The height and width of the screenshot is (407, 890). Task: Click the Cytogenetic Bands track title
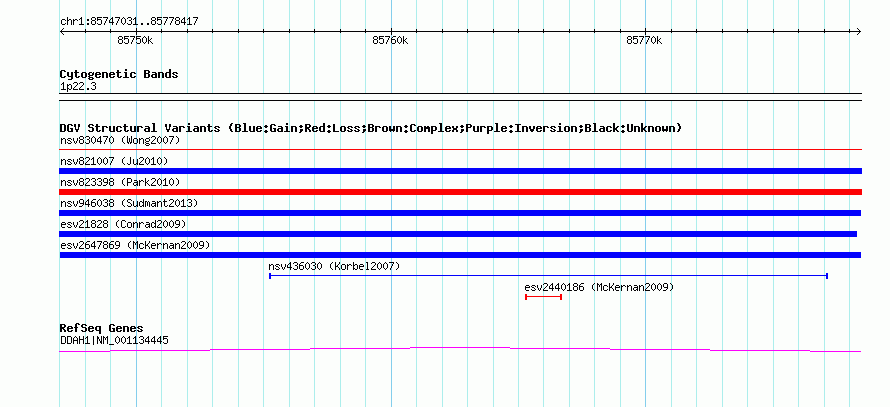coord(119,74)
